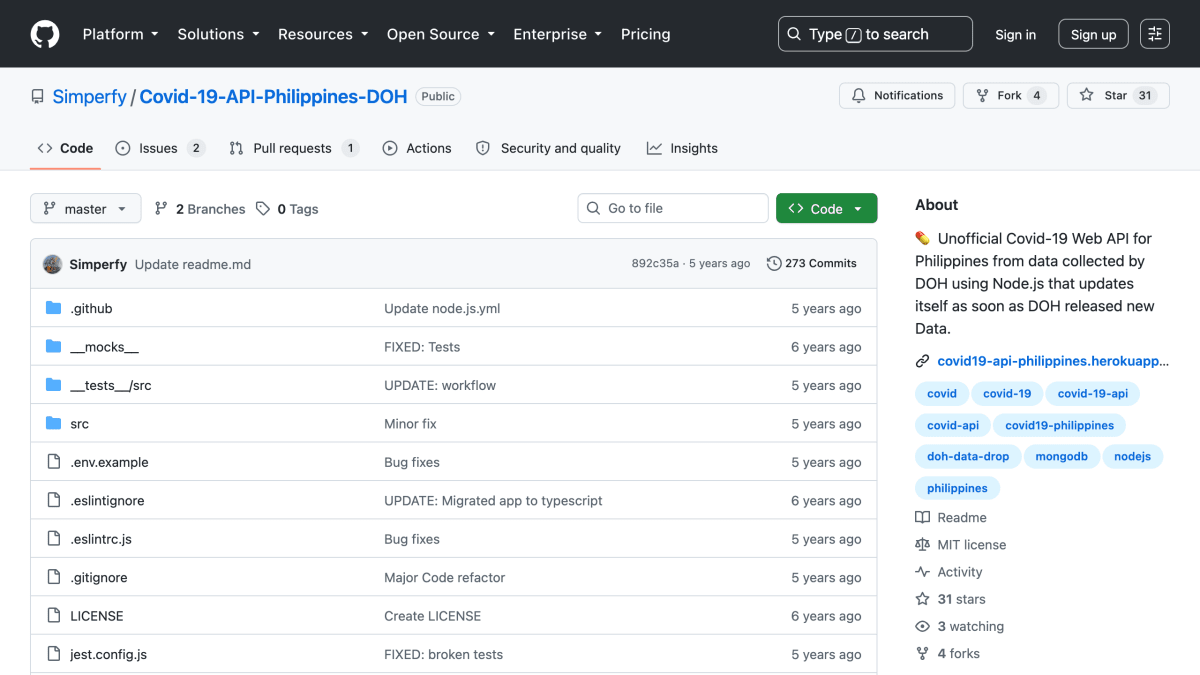Switch to the Security and quality tab

click(548, 148)
